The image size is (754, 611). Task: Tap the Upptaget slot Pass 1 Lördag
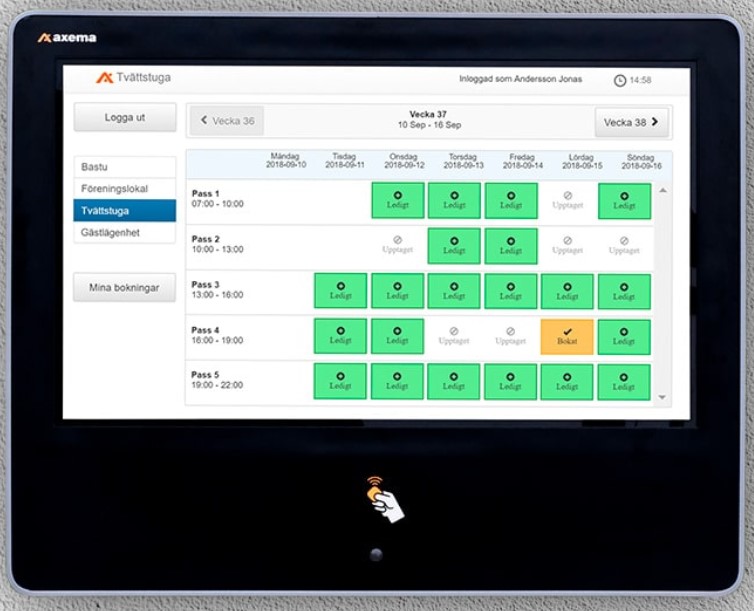point(567,200)
